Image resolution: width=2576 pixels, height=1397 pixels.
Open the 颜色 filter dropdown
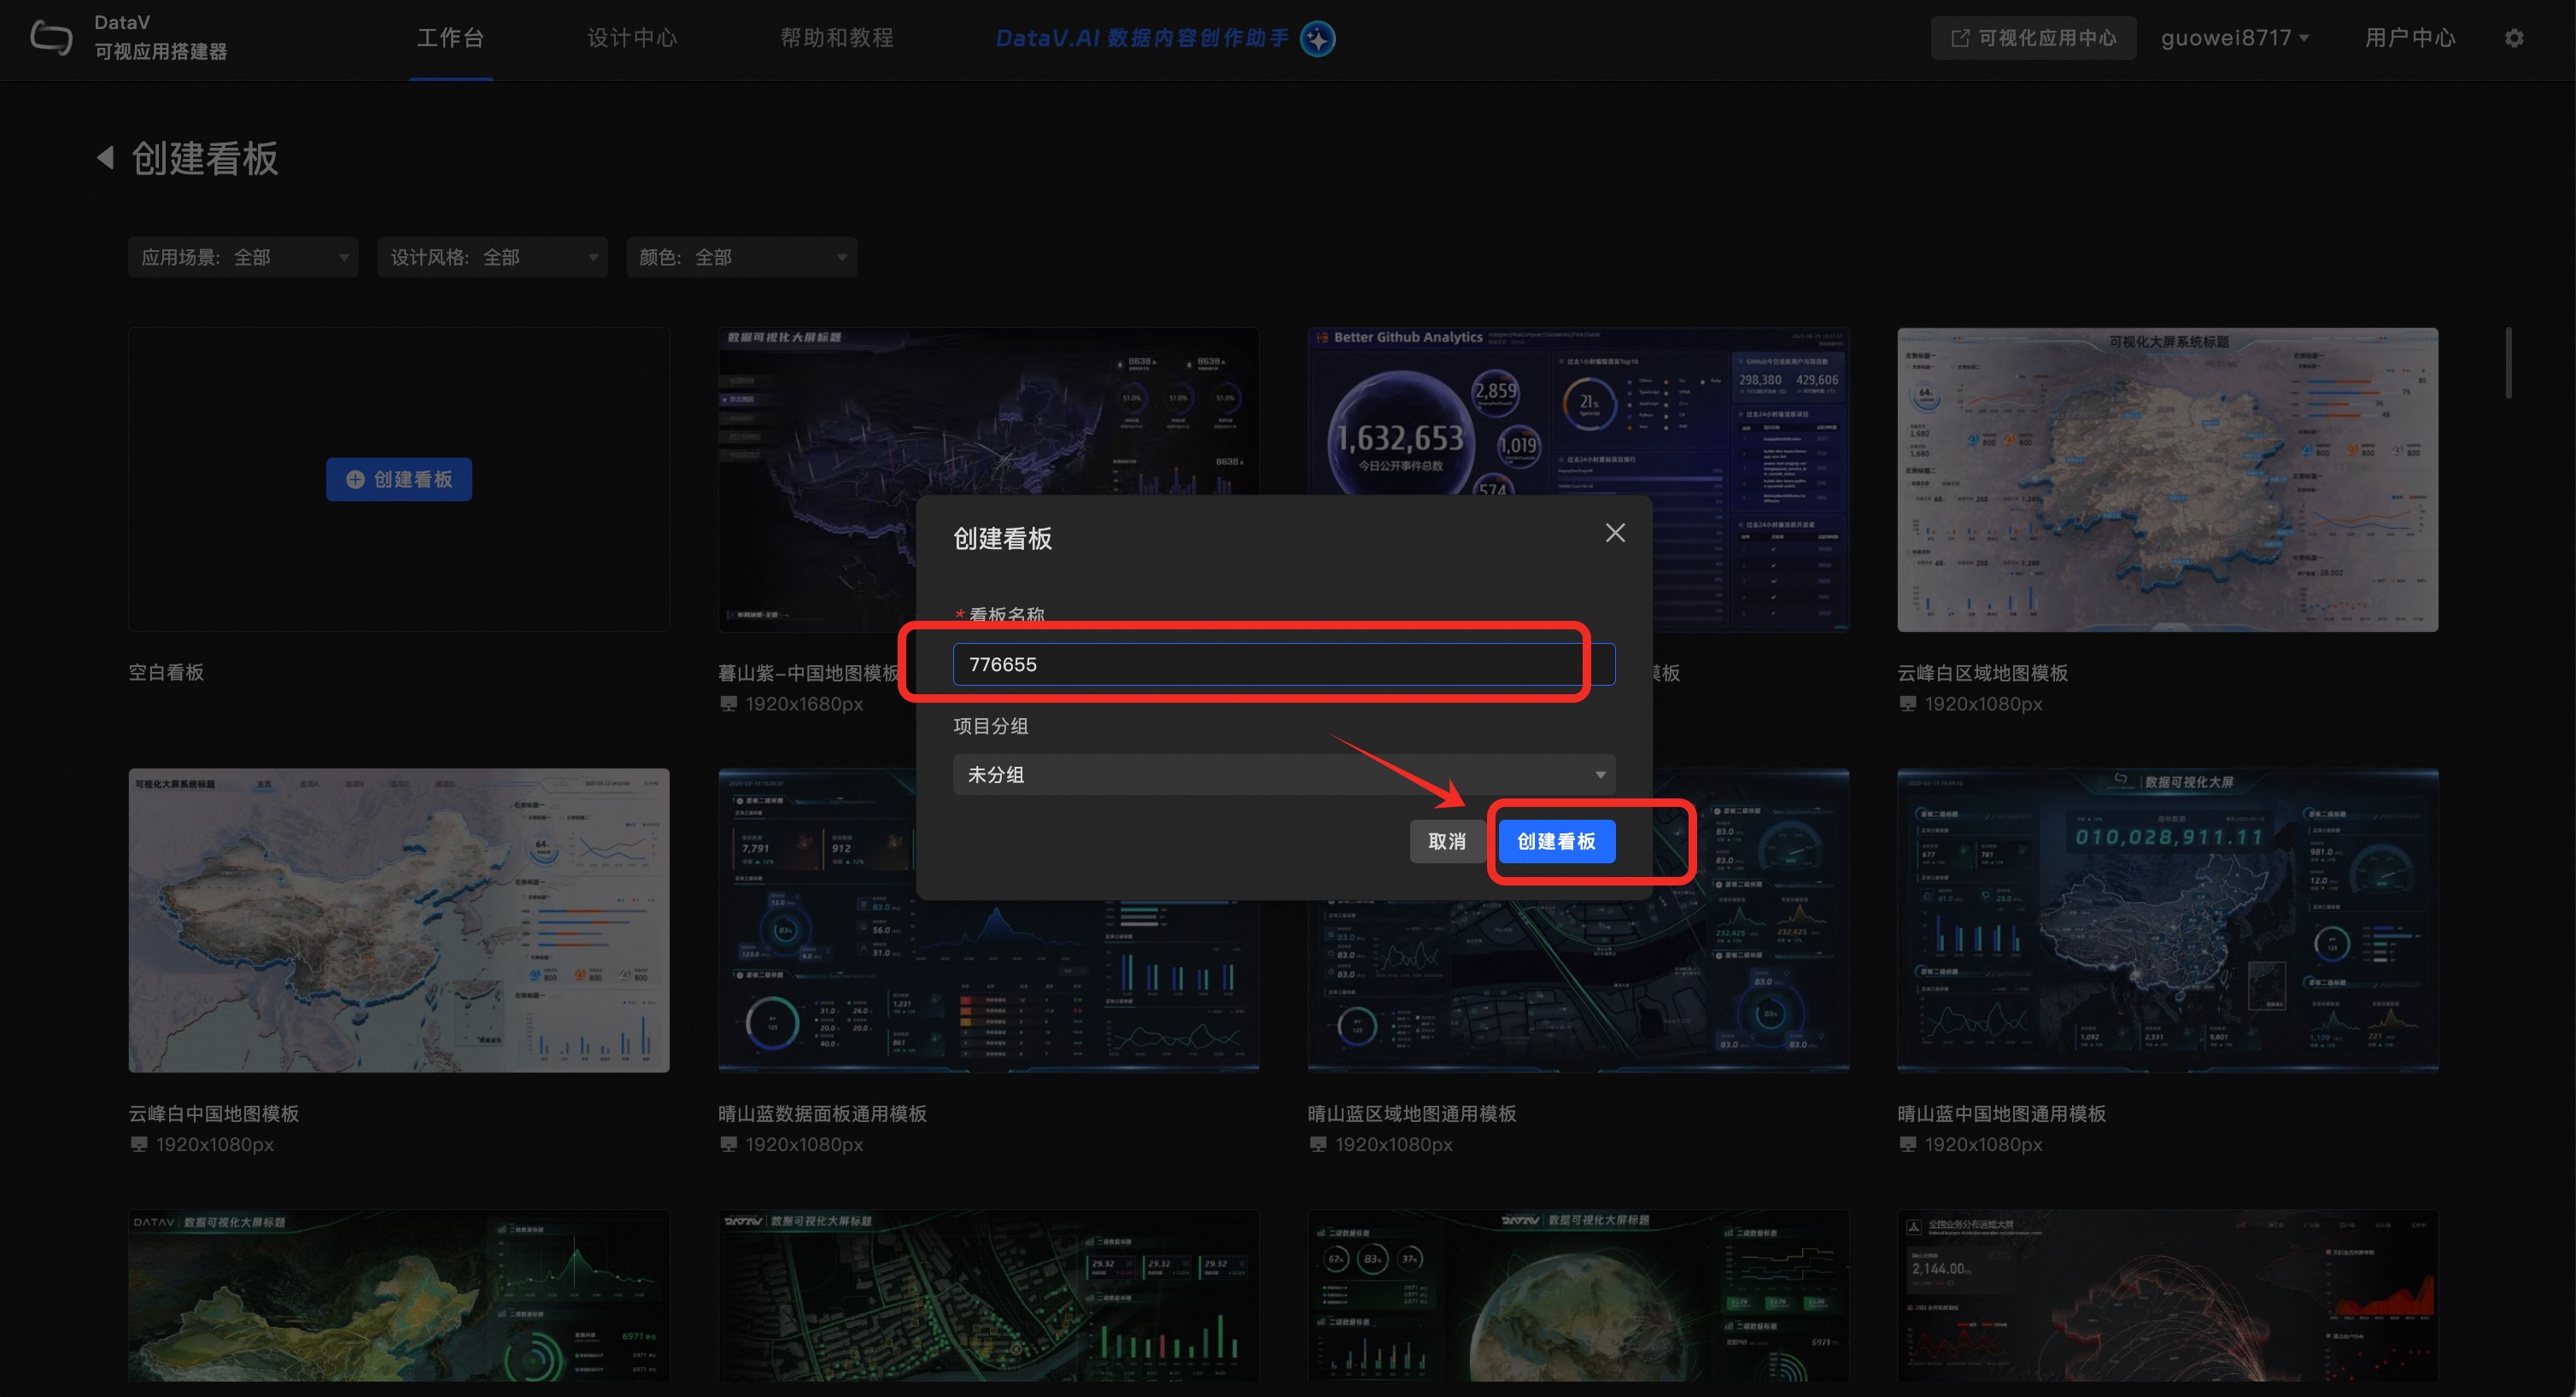(x=741, y=257)
